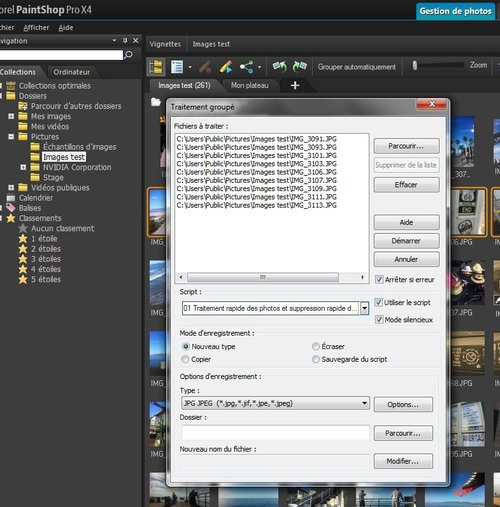This screenshot has height=507, width=500.
Task: Select Nouveau type save mode
Action: tap(186, 347)
